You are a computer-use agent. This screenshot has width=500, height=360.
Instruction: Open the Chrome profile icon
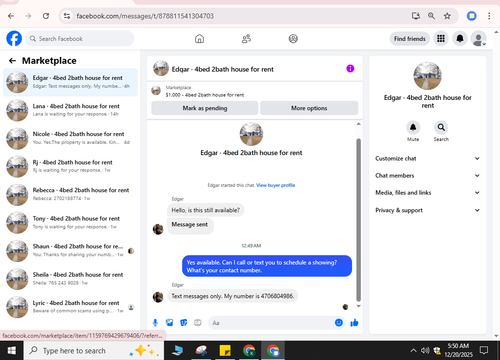tap(471, 16)
